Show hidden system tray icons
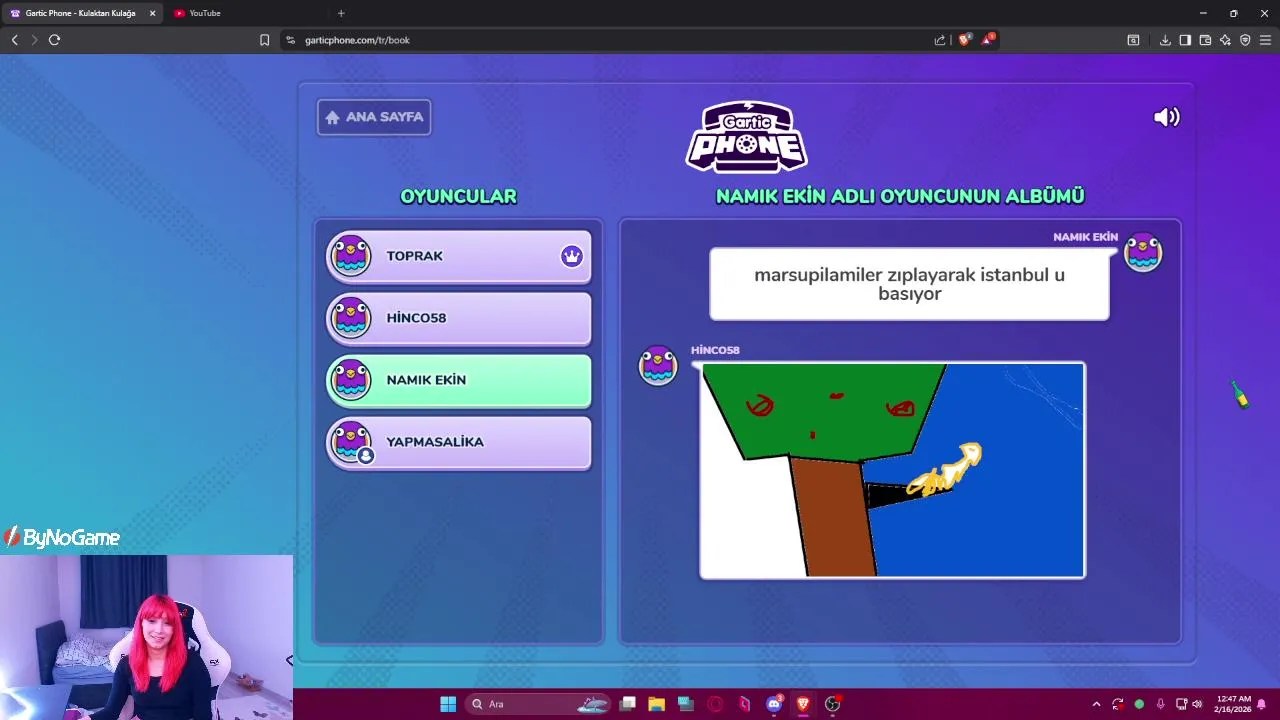This screenshot has height=720, width=1280. (1096, 704)
